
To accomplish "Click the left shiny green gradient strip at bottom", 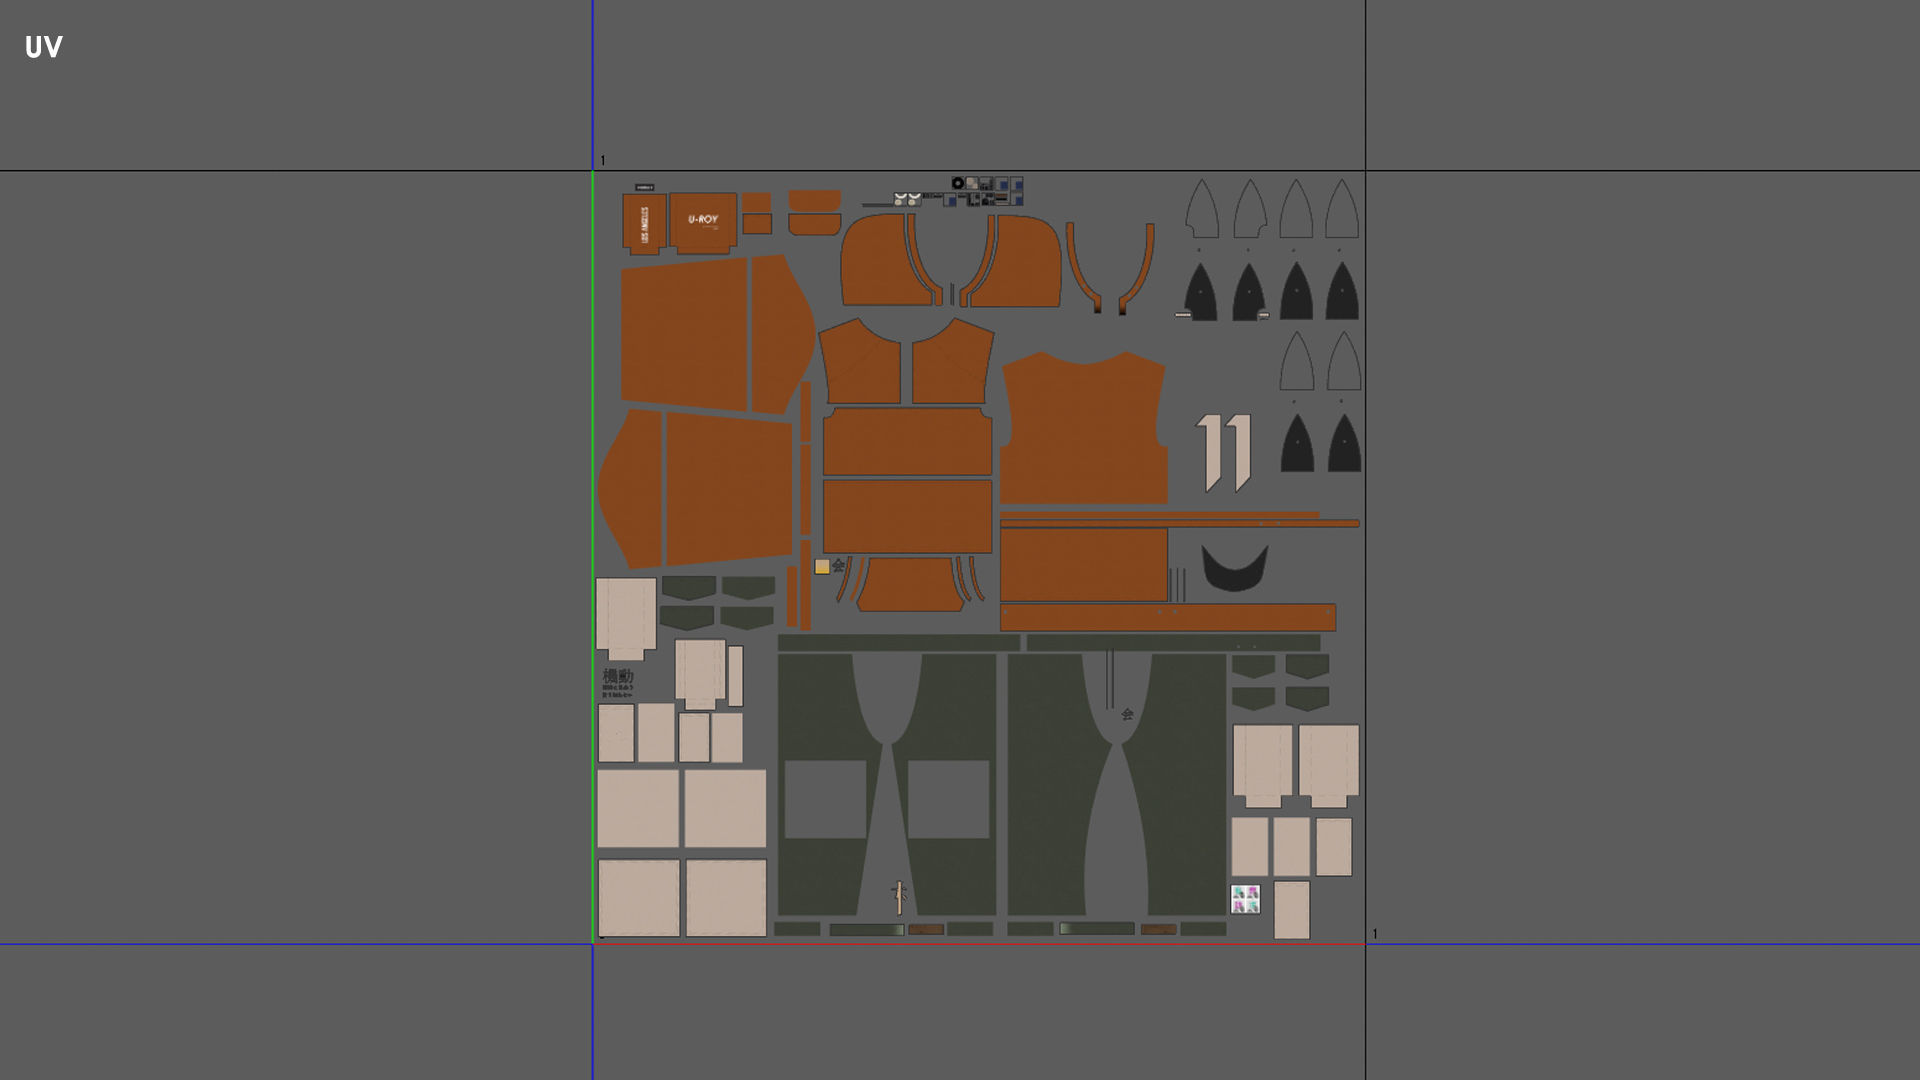I will [866, 930].
